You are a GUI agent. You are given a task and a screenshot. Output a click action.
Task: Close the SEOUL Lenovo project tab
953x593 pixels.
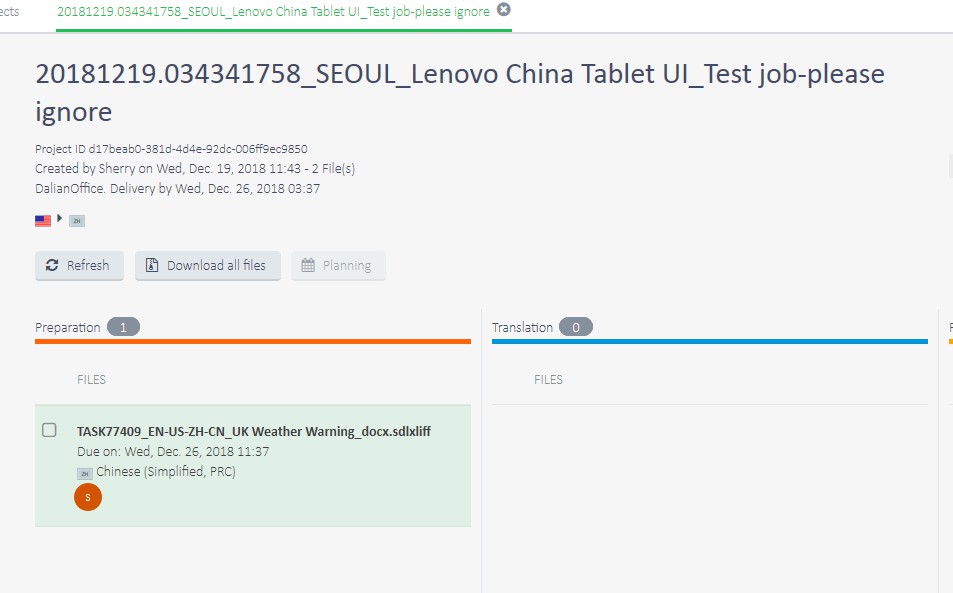[x=503, y=9]
